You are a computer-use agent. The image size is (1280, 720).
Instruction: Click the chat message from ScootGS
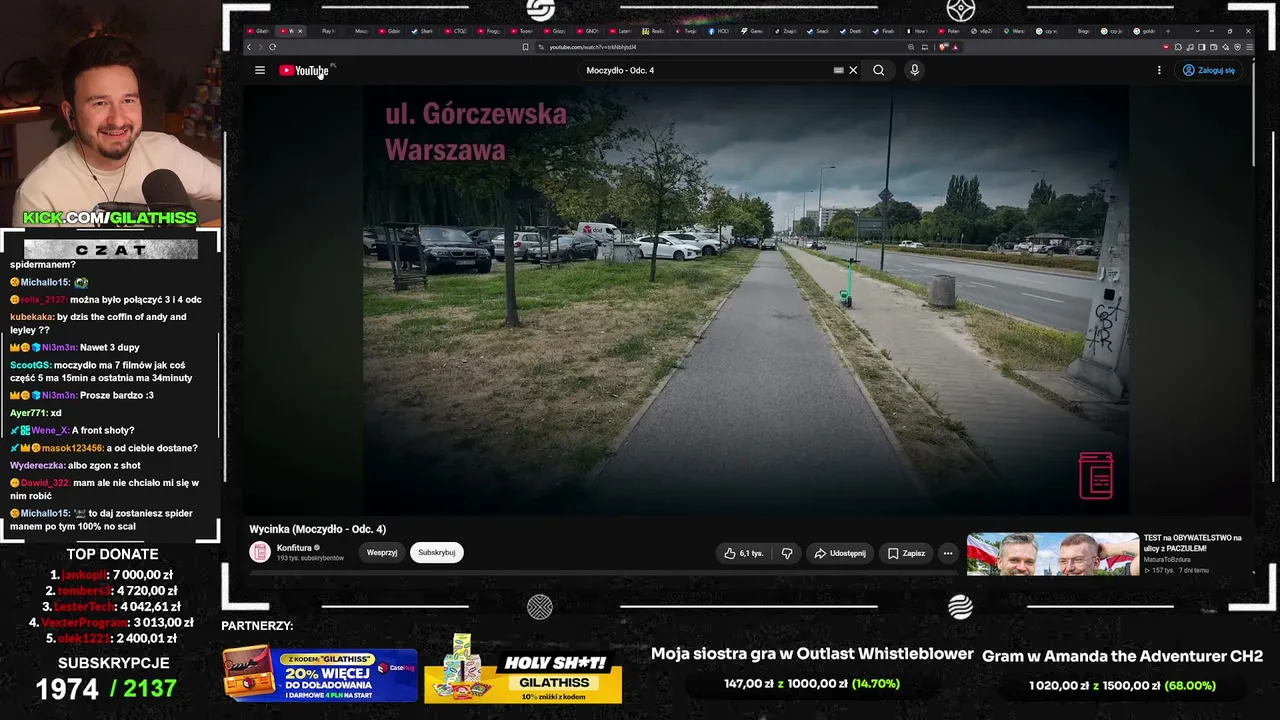pyautogui.click(x=101, y=371)
